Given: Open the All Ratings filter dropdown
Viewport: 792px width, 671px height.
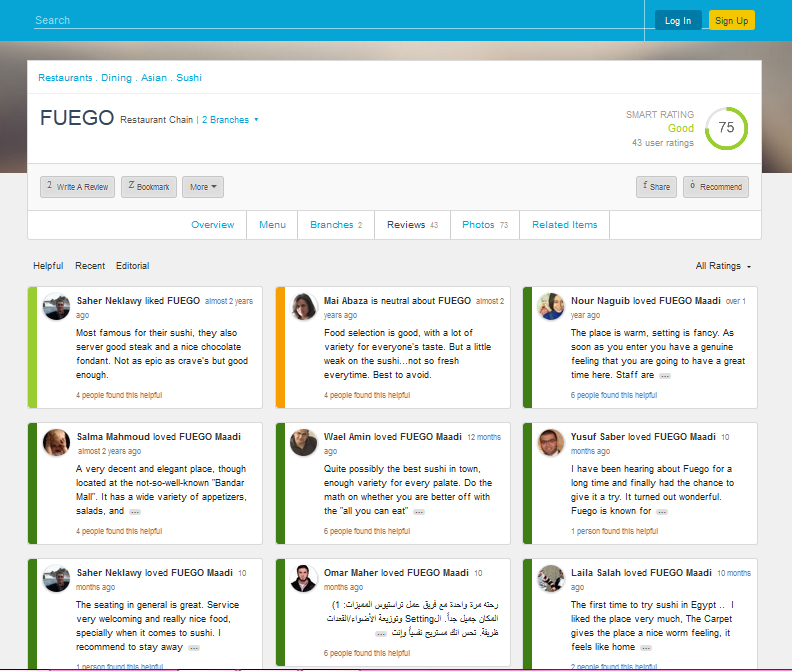Looking at the screenshot, I should (x=723, y=266).
